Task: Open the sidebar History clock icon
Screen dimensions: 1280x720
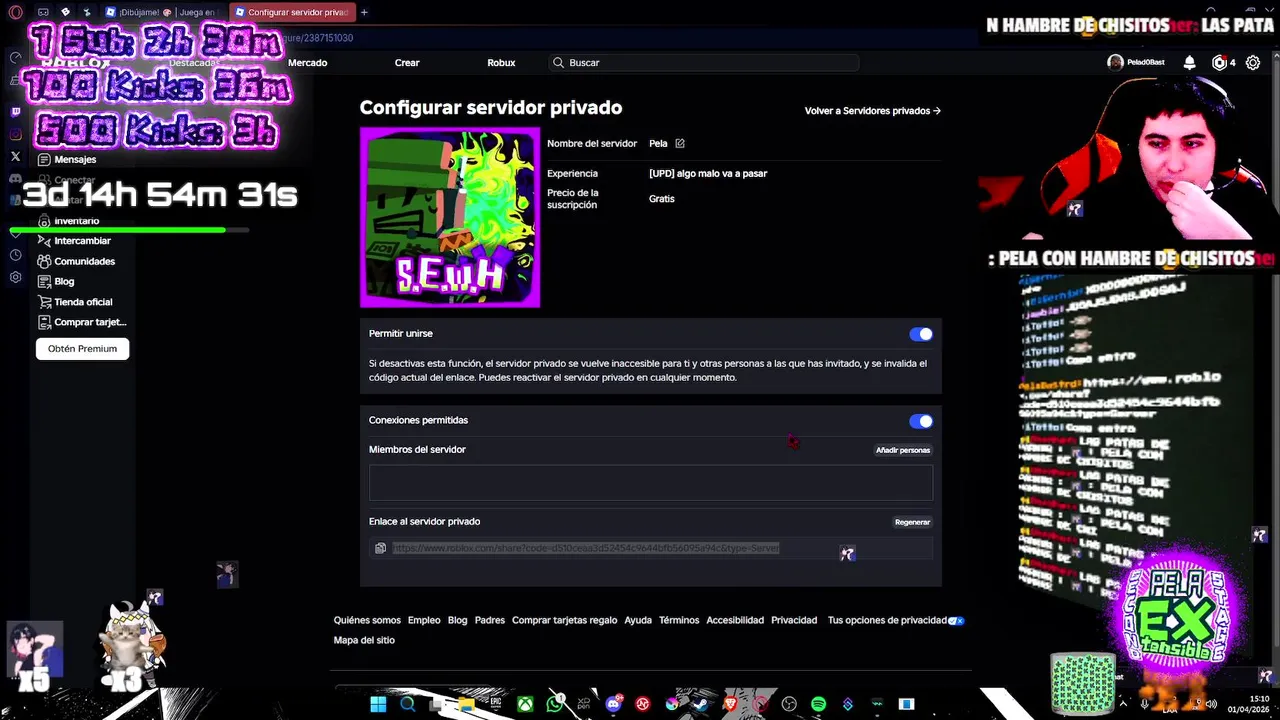Action: [15, 254]
